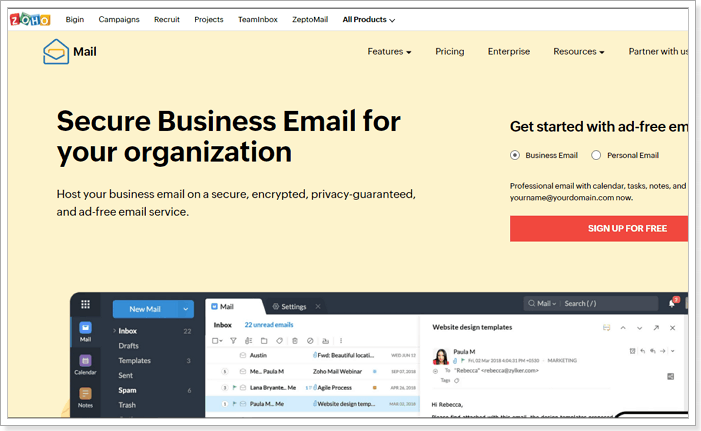Open the apps grid icon in mail preview
The height and width of the screenshot is (431, 701).
click(85, 304)
